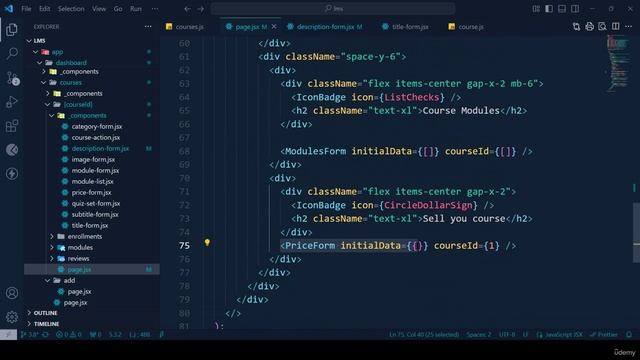Screen dimensions: 640x360
Task: Open the Source Control view
Action: [12, 78]
